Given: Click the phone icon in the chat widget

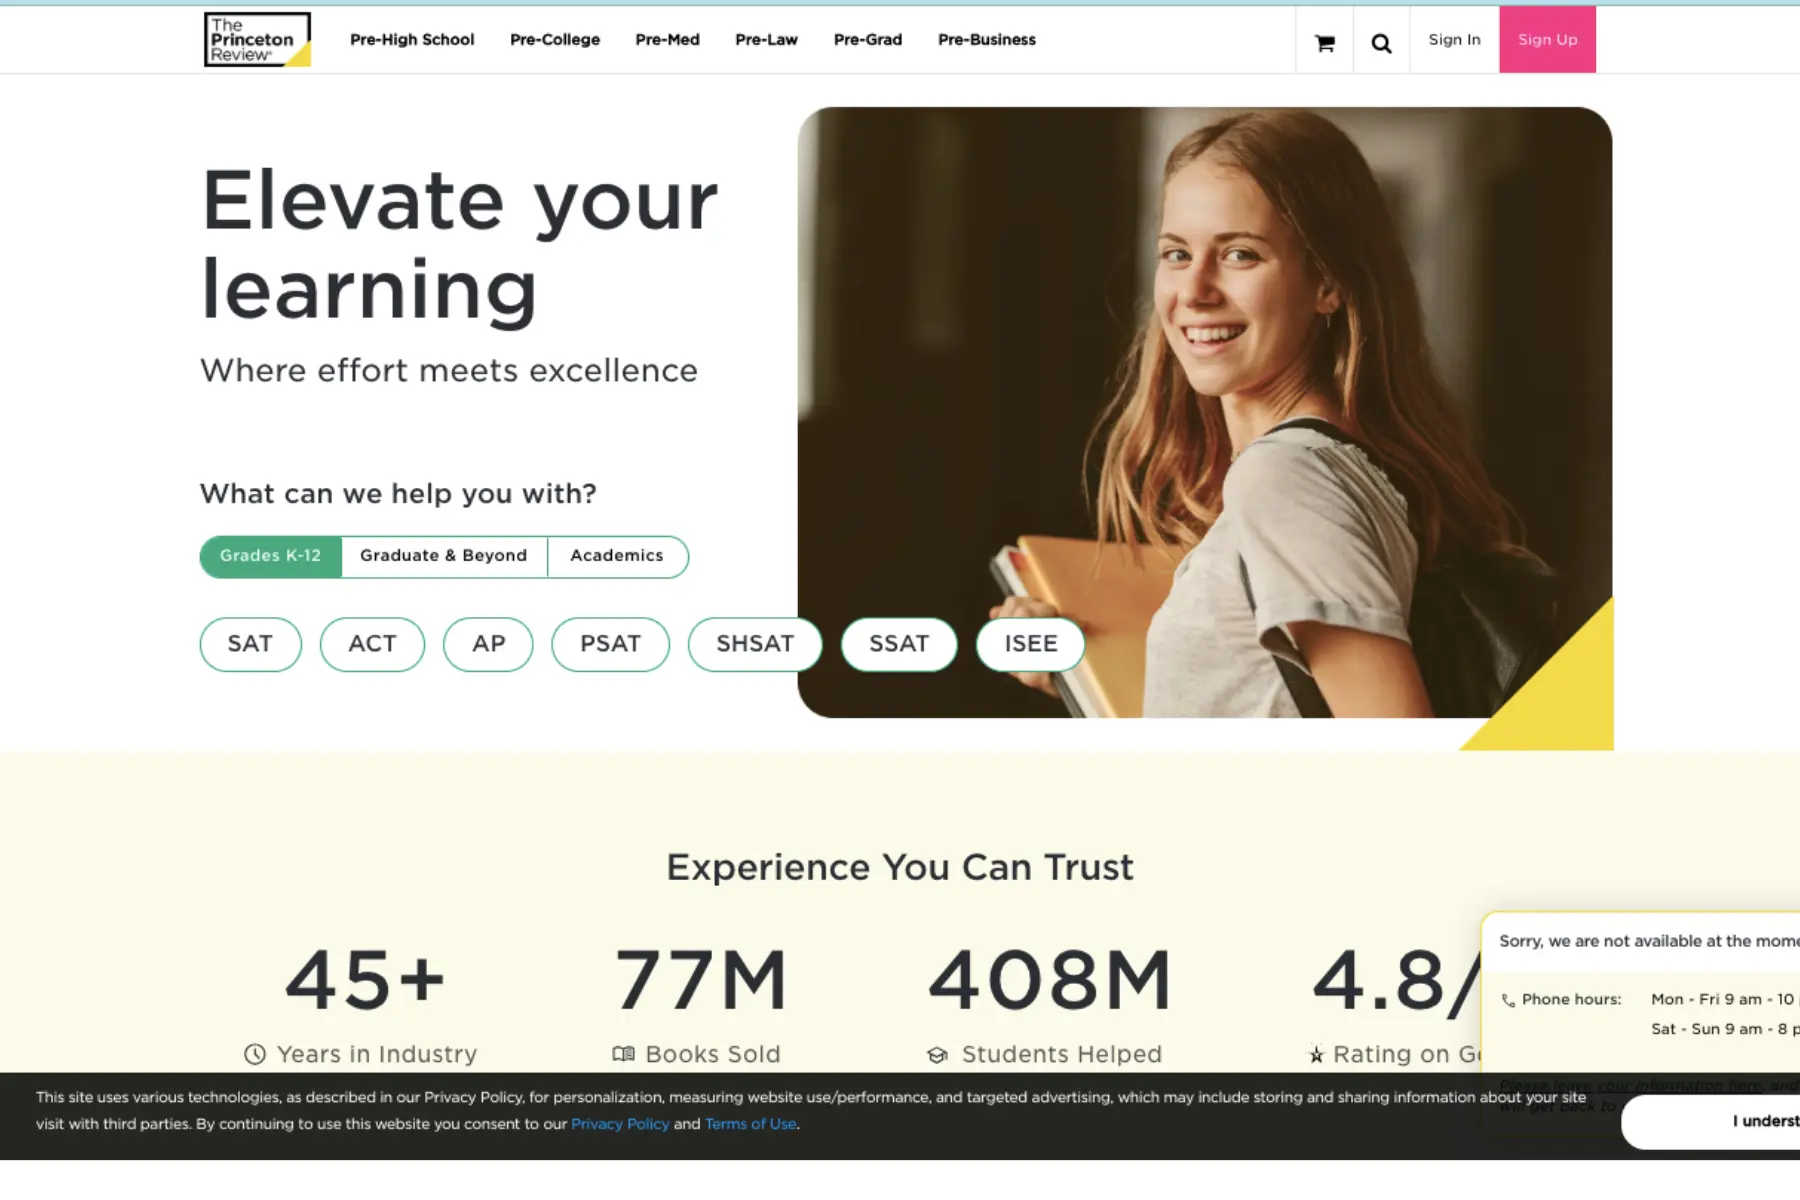Looking at the screenshot, I should (x=1508, y=999).
